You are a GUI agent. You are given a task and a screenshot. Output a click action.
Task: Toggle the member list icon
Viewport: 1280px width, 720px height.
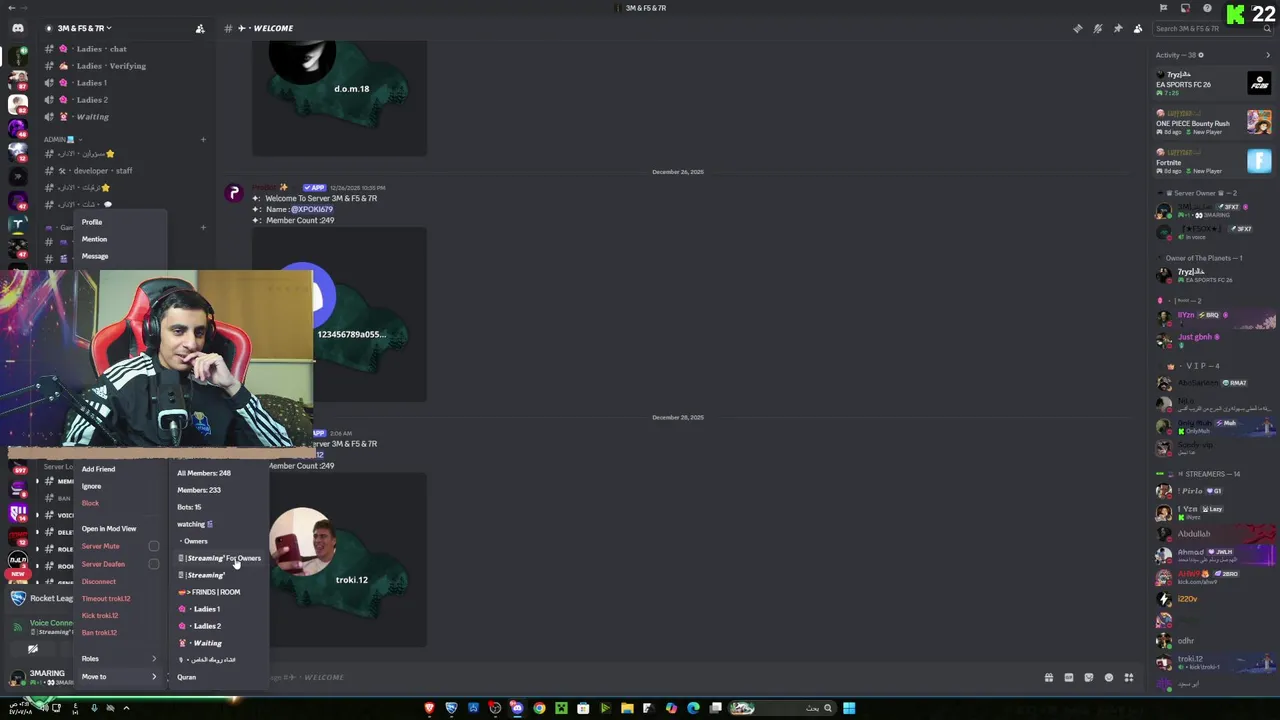pos(1137,28)
